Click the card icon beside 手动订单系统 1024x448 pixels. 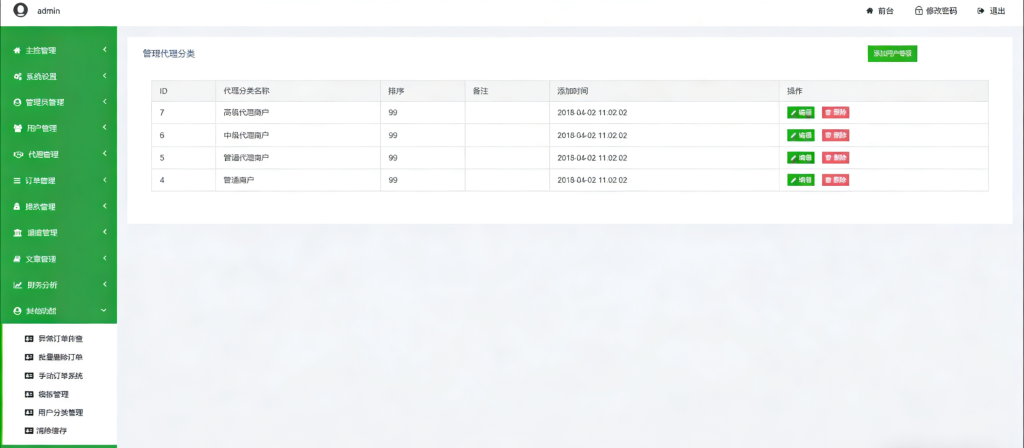[28, 376]
